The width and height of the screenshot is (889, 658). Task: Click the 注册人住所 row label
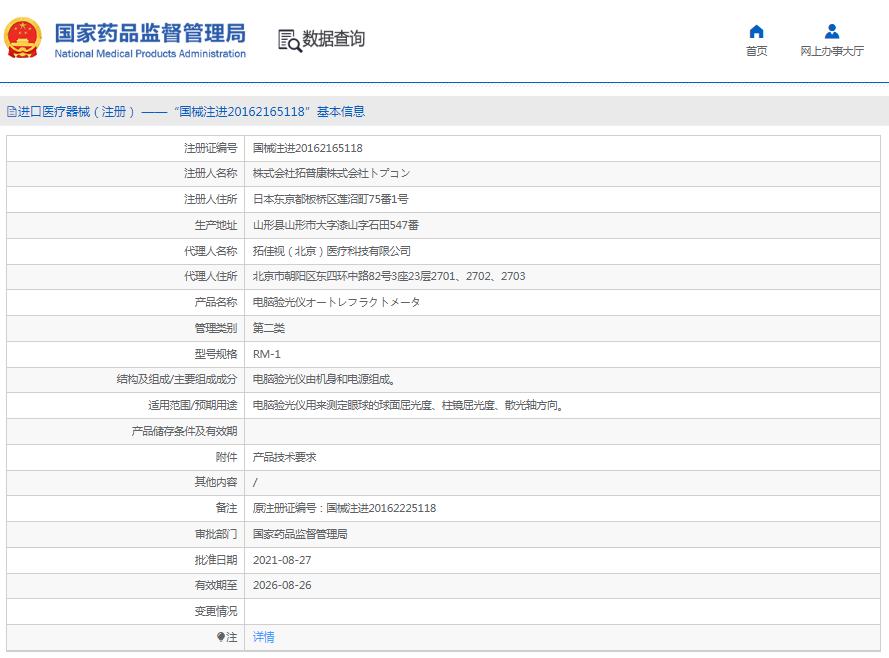(x=210, y=199)
